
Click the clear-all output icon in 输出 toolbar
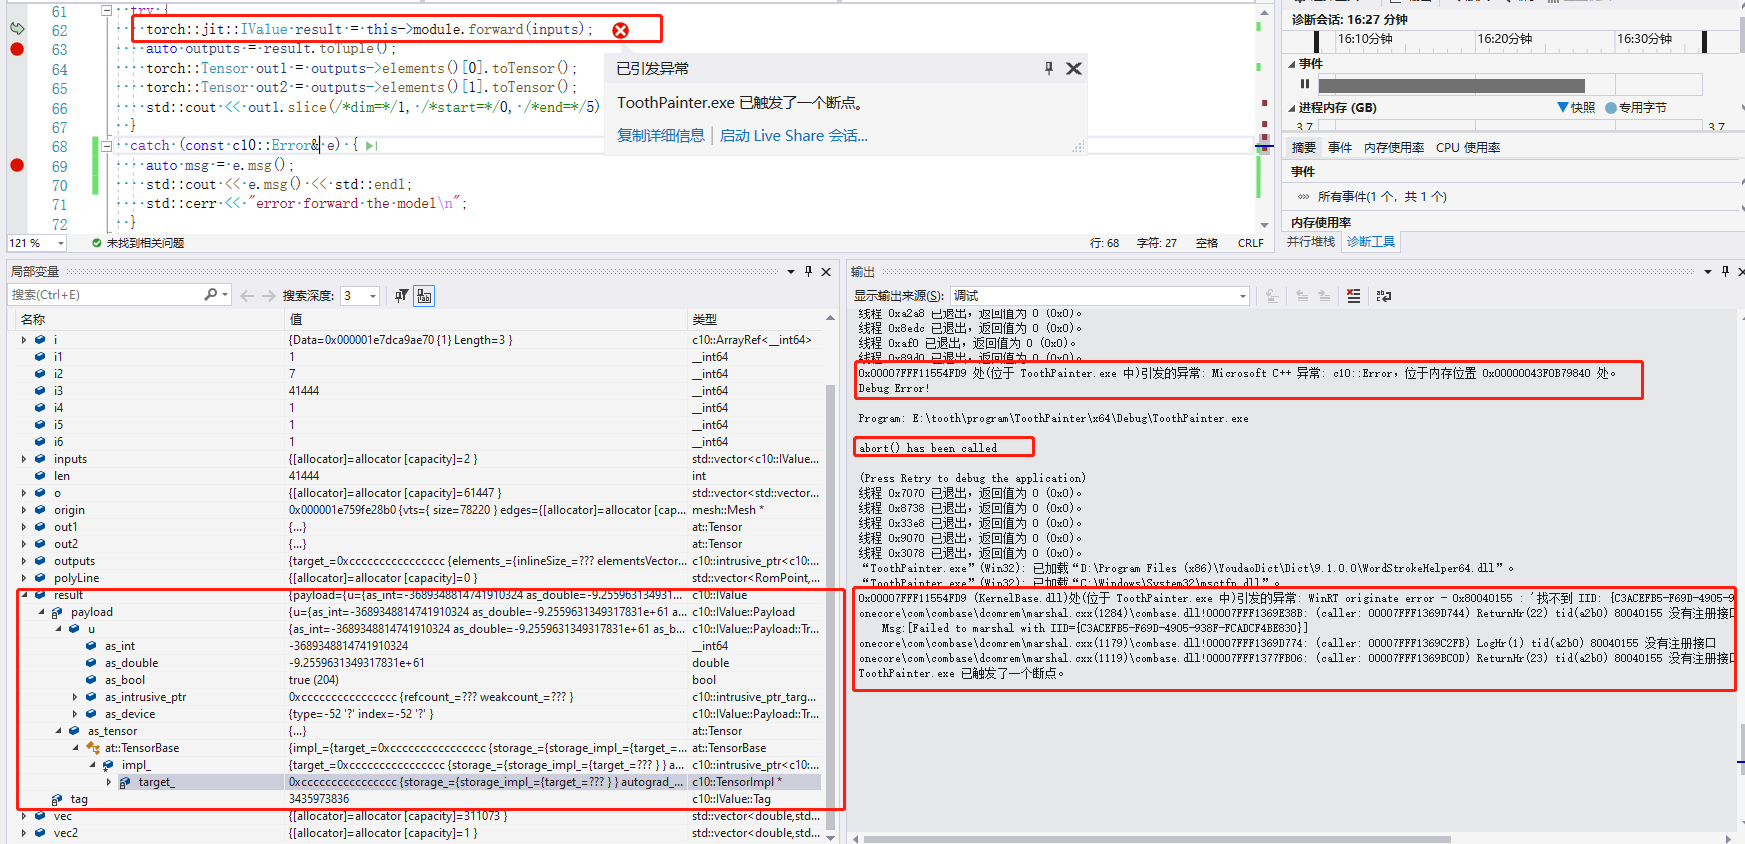click(1353, 296)
